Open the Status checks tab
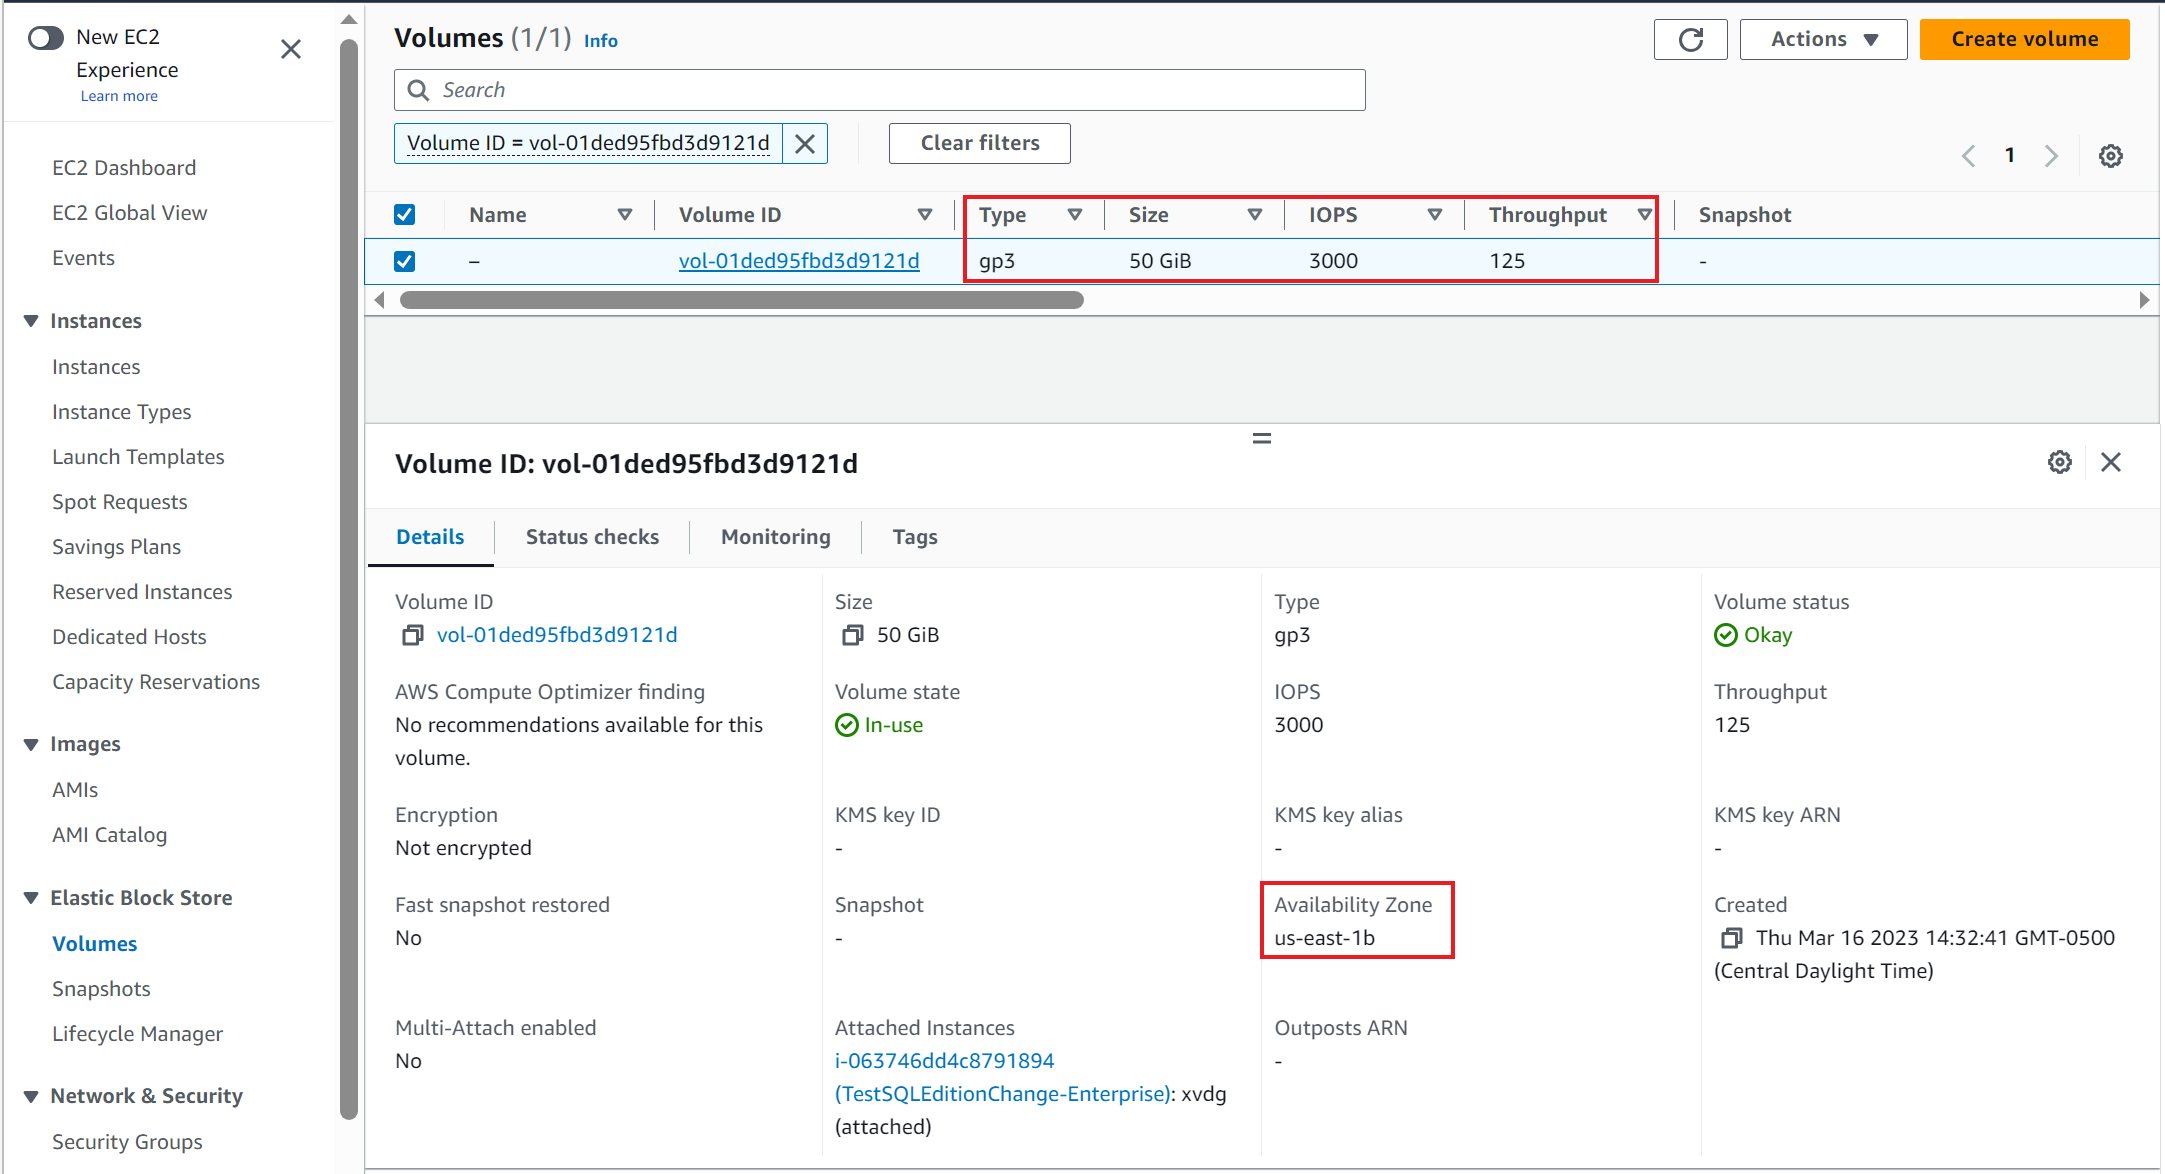Screen dimensions: 2165x1174 pyautogui.click(x=592, y=537)
